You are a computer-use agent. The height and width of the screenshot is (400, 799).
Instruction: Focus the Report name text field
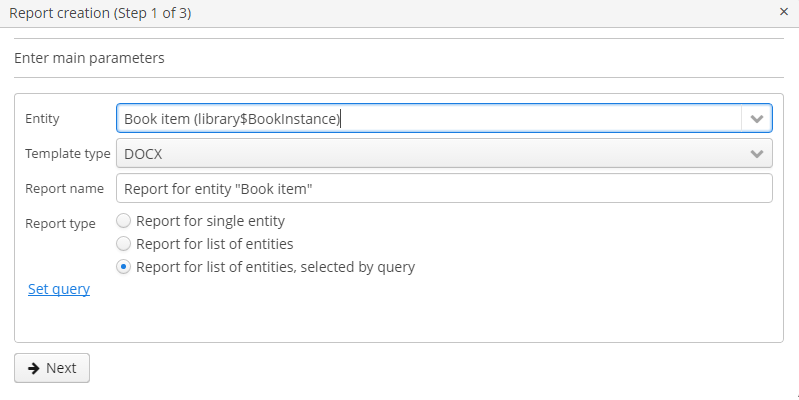(444, 188)
